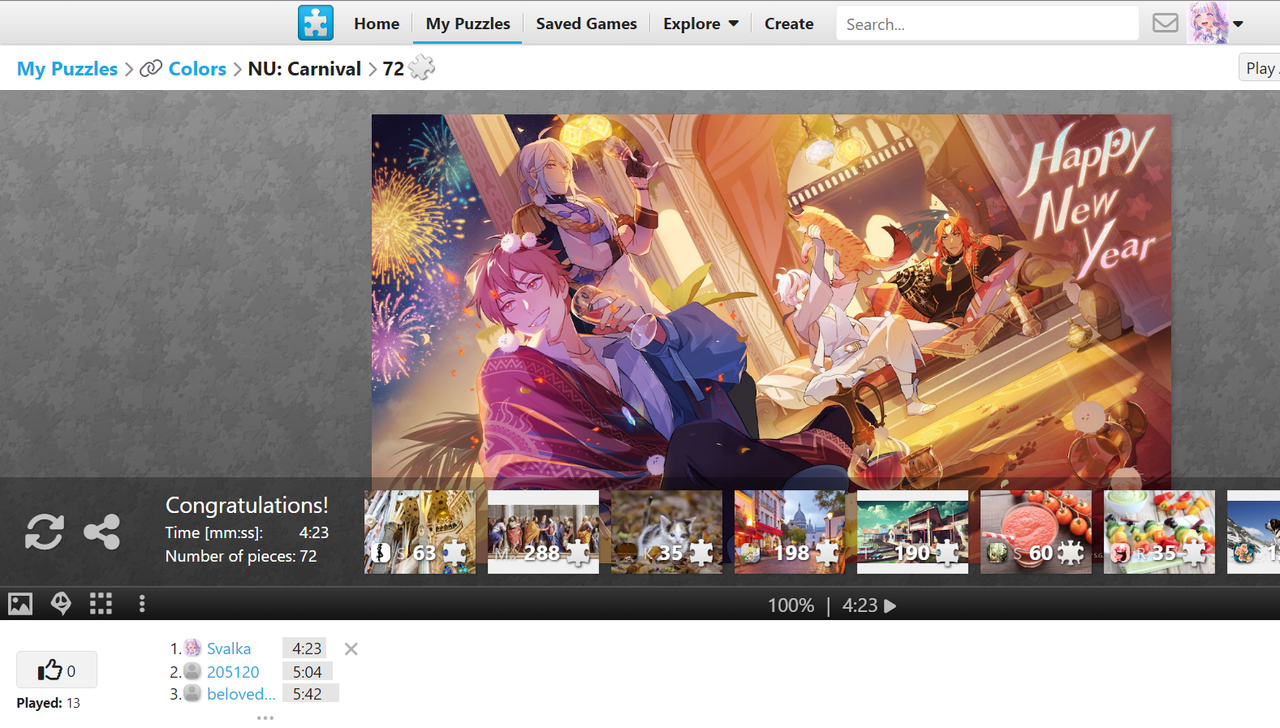Open Svalka's profile link

coord(229,648)
